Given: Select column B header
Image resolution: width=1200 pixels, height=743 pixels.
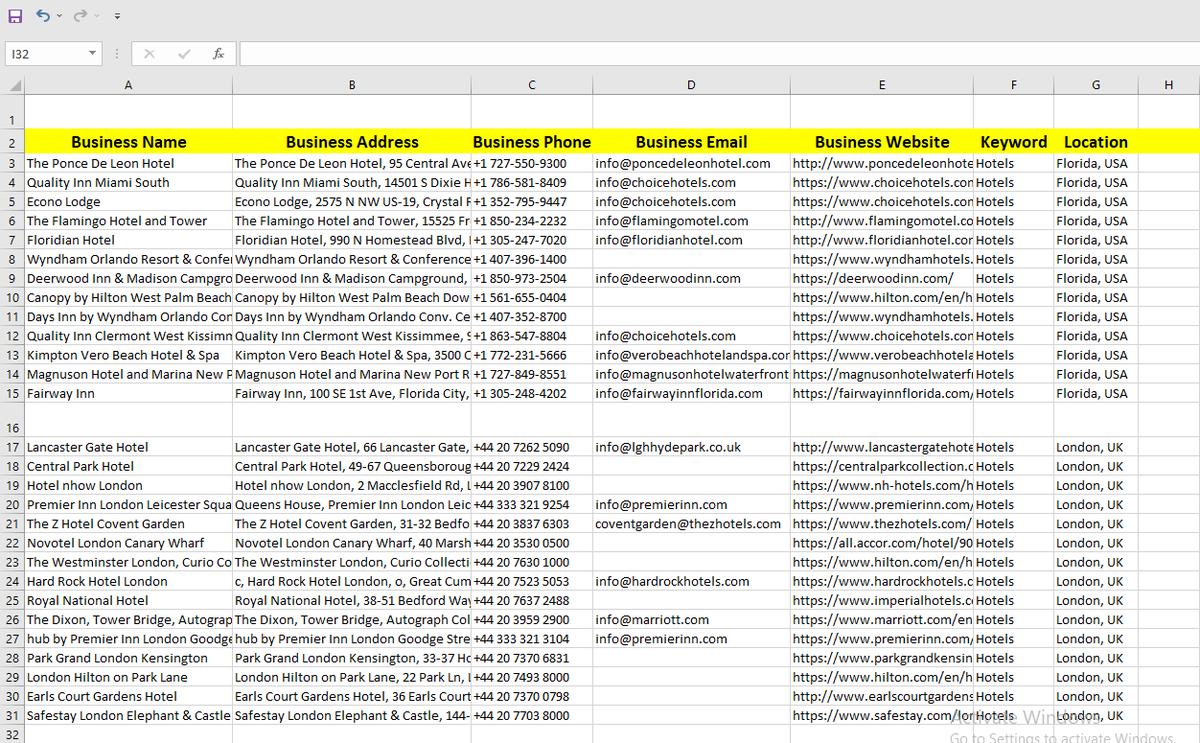Looking at the screenshot, I should pyautogui.click(x=352, y=86).
